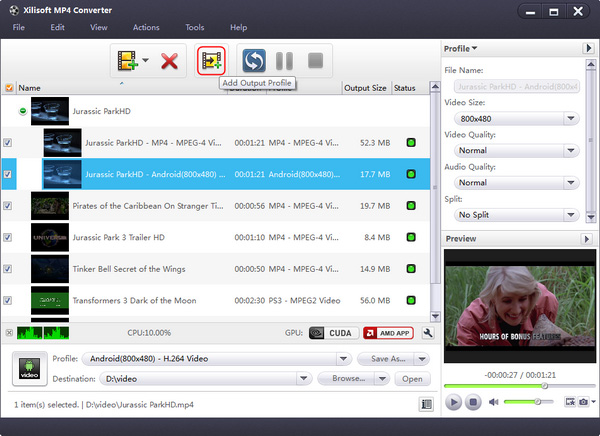
Task: Open the Help menu
Action: pos(238,28)
